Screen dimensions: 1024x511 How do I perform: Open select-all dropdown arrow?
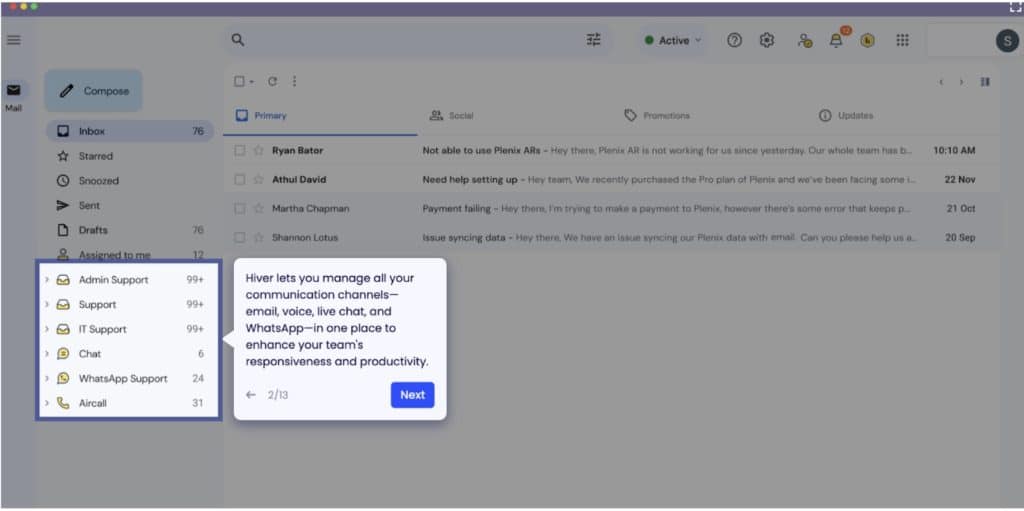[x=251, y=82]
